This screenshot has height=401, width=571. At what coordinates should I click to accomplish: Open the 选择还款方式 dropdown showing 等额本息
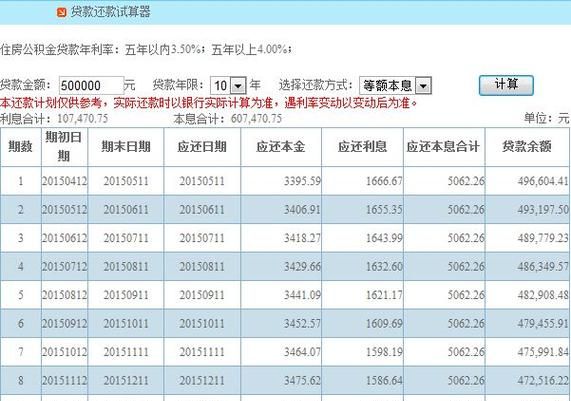[395, 86]
